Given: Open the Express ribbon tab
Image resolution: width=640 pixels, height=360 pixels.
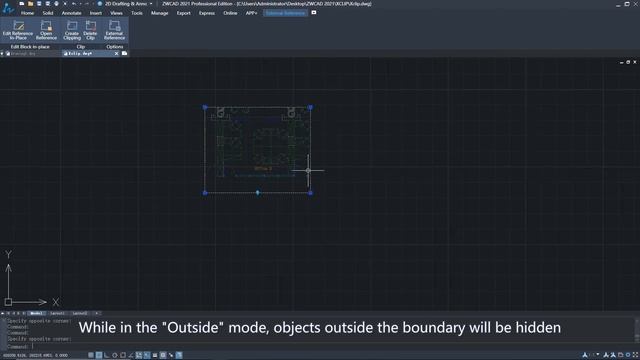Looking at the screenshot, I should coord(207,13).
